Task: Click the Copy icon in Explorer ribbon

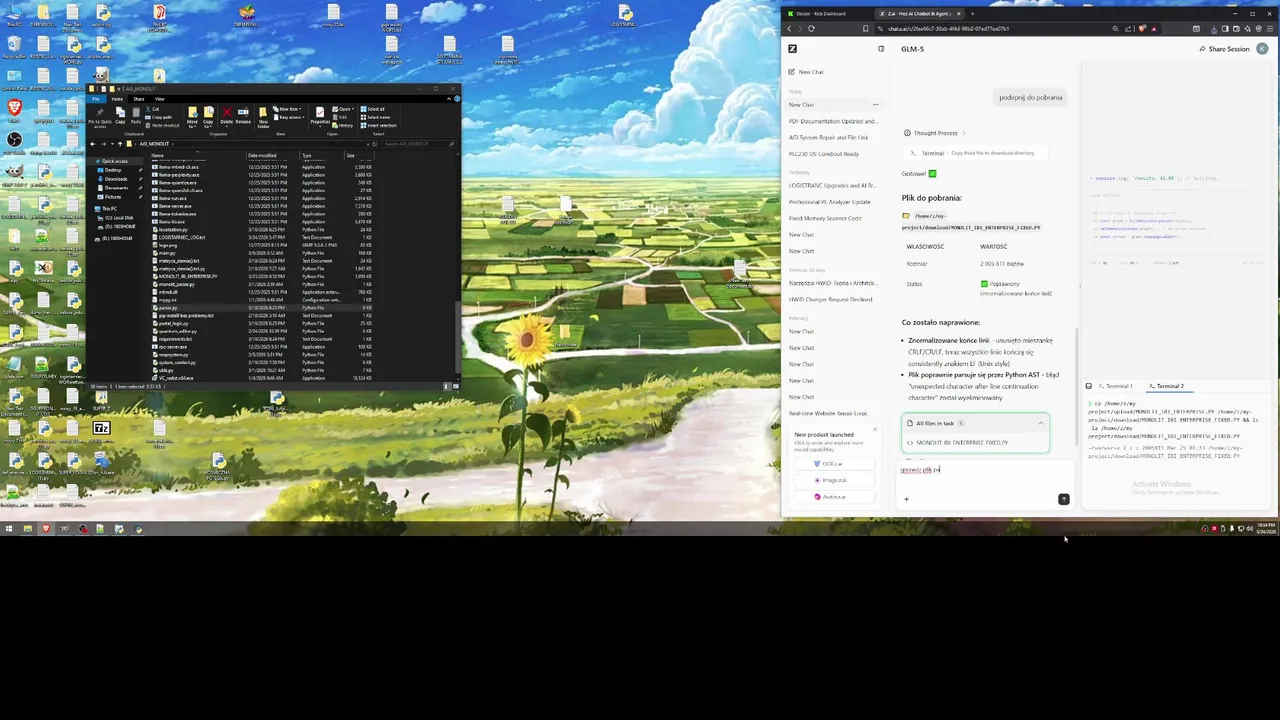Action: click(x=120, y=113)
